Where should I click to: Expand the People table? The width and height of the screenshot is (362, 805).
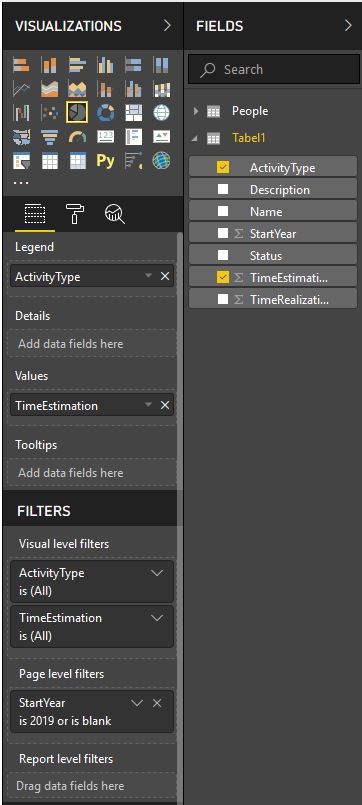196,111
